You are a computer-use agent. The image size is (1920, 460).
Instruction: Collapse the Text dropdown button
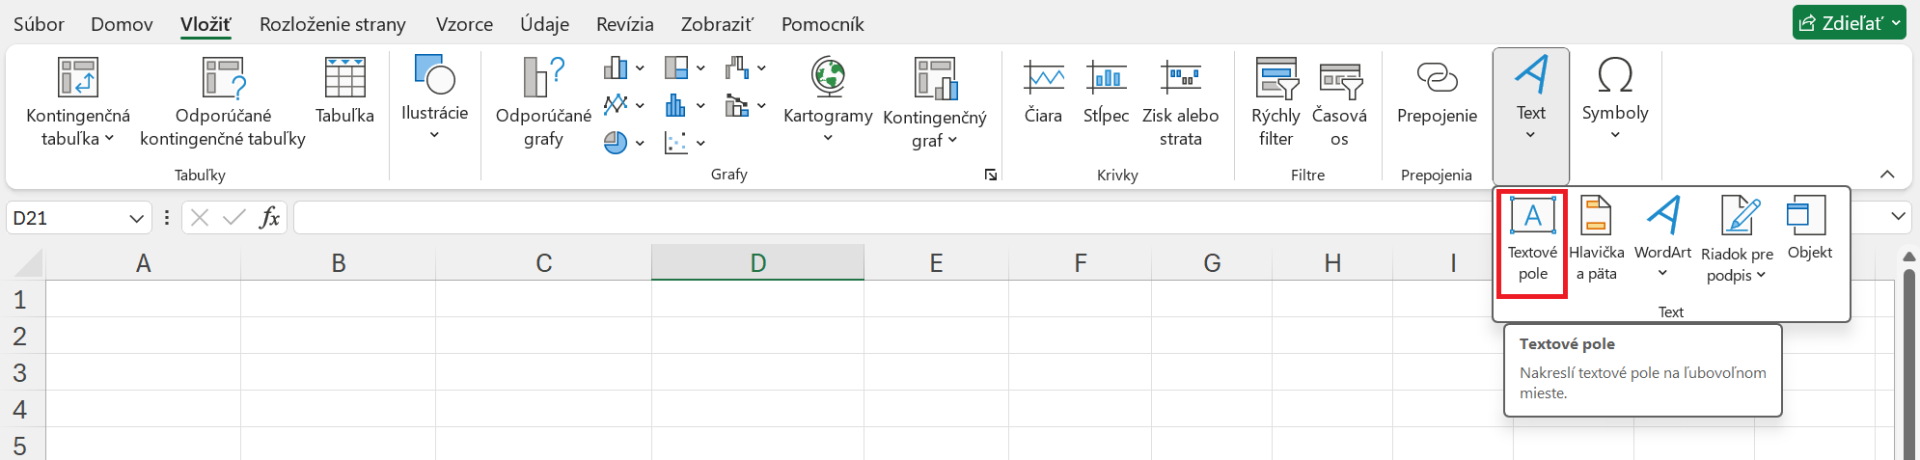[1531, 115]
